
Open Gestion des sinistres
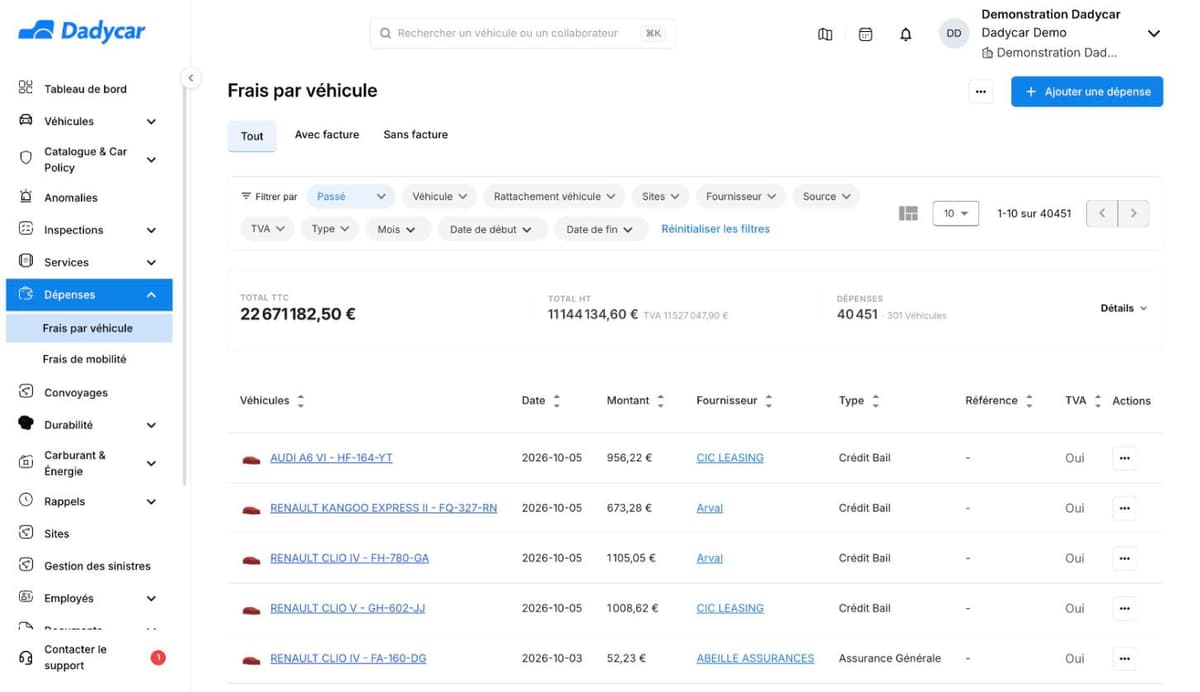pyautogui.click(x=97, y=566)
